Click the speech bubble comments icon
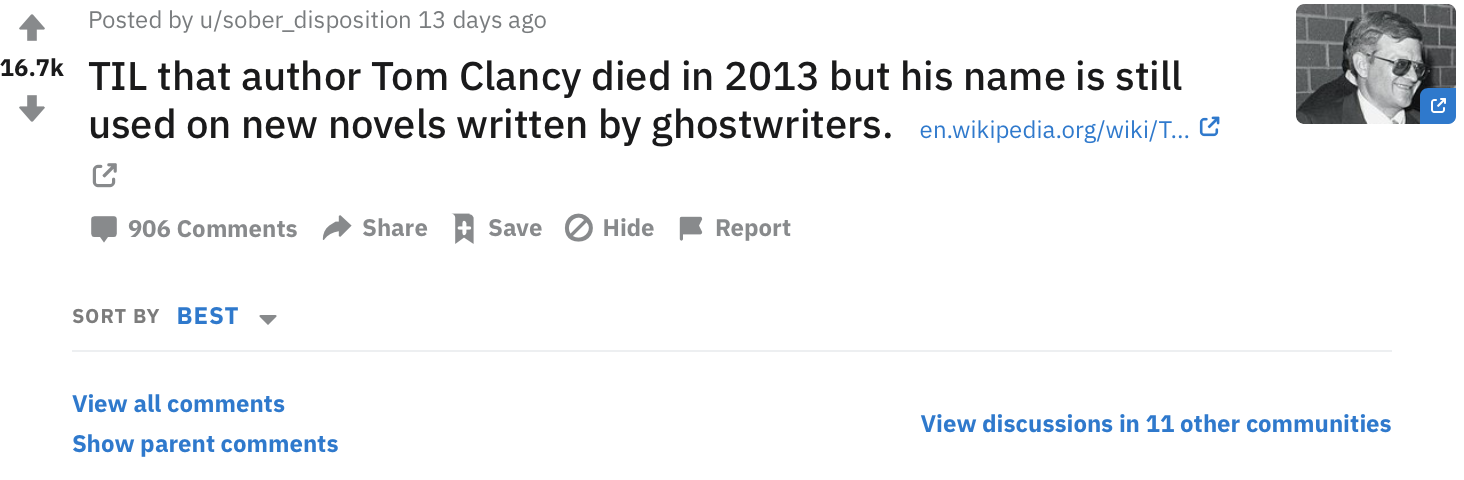The width and height of the screenshot is (1464, 480). (104, 229)
